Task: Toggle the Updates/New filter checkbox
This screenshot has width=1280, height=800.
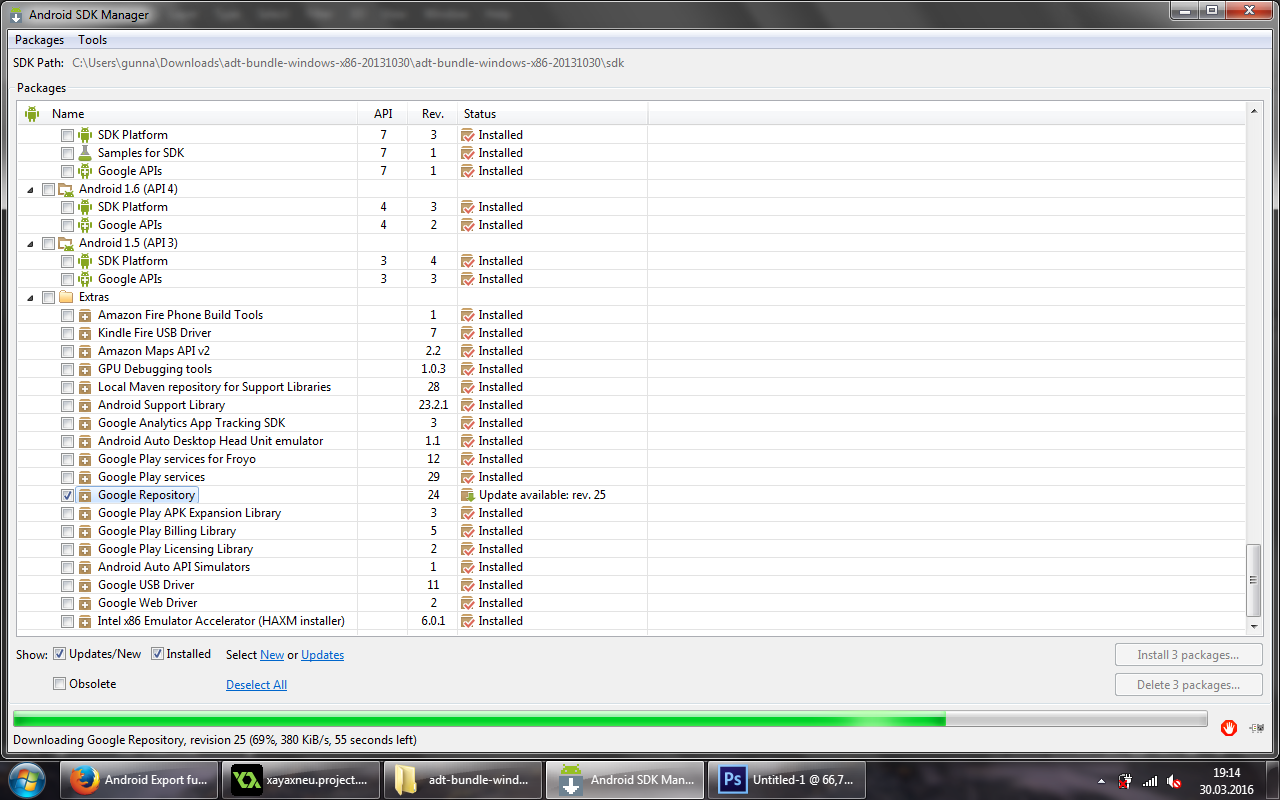Action: click(60, 654)
